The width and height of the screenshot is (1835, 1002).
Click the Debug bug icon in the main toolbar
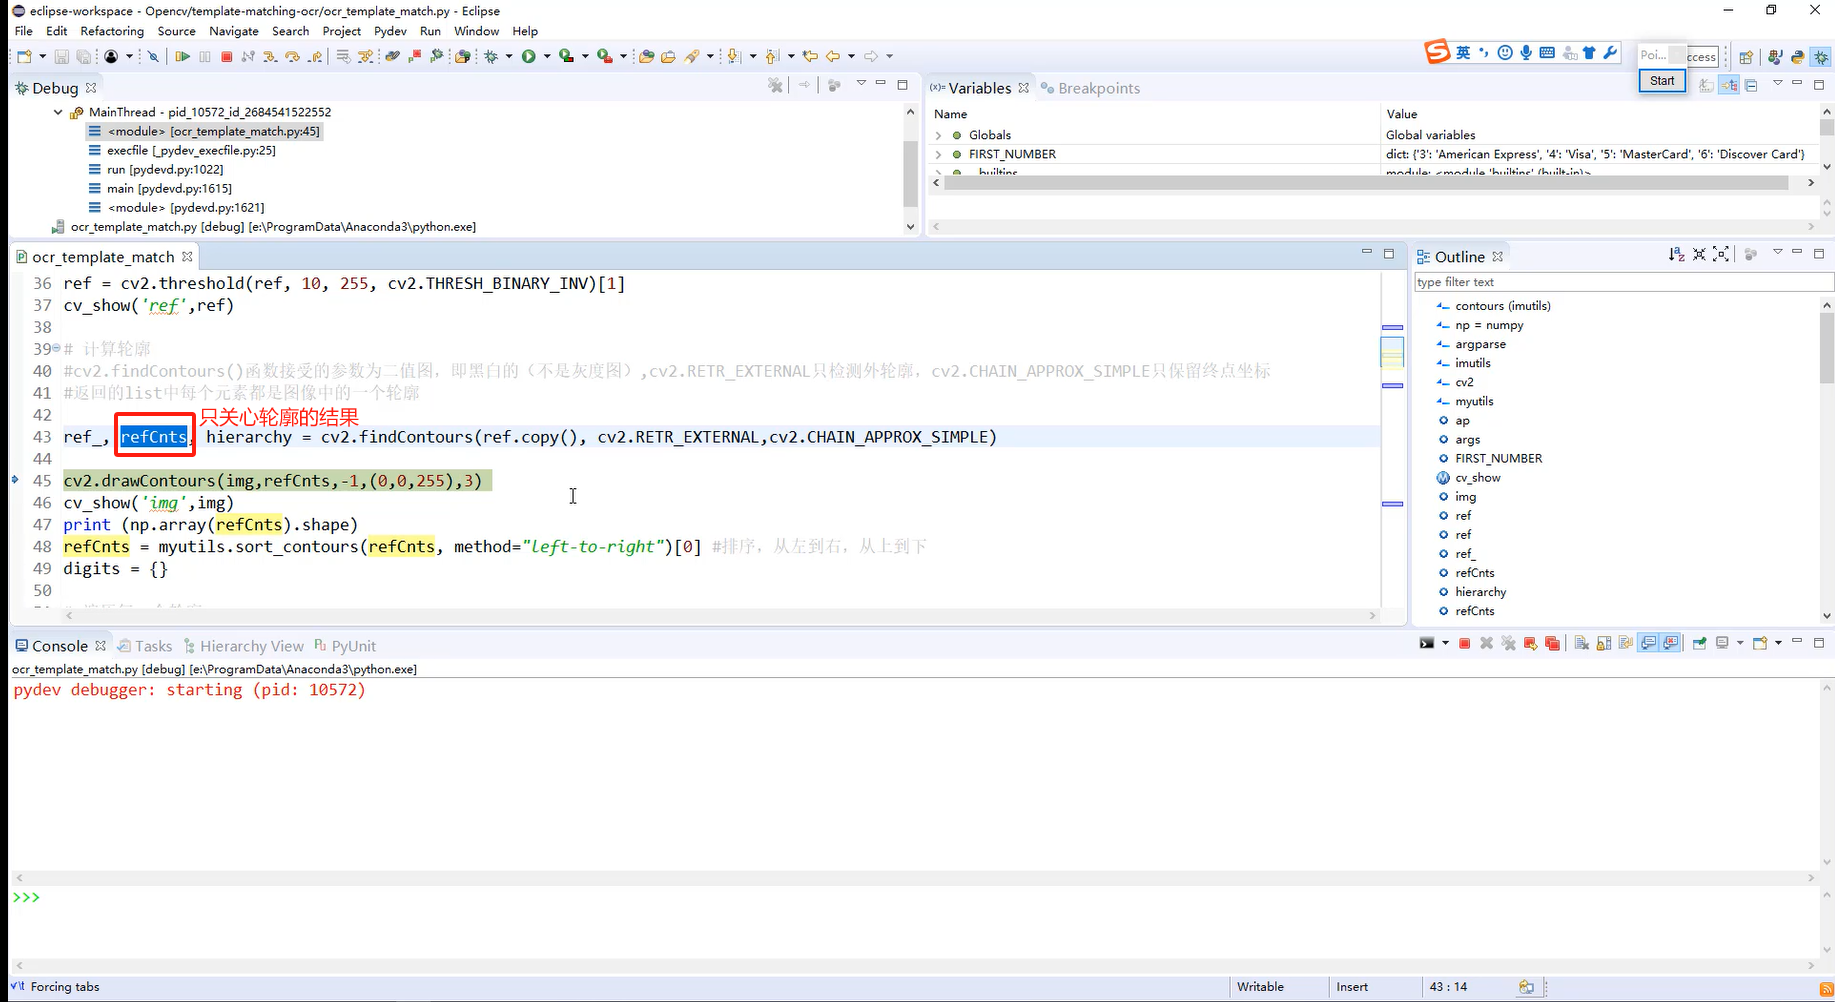[490, 56]
